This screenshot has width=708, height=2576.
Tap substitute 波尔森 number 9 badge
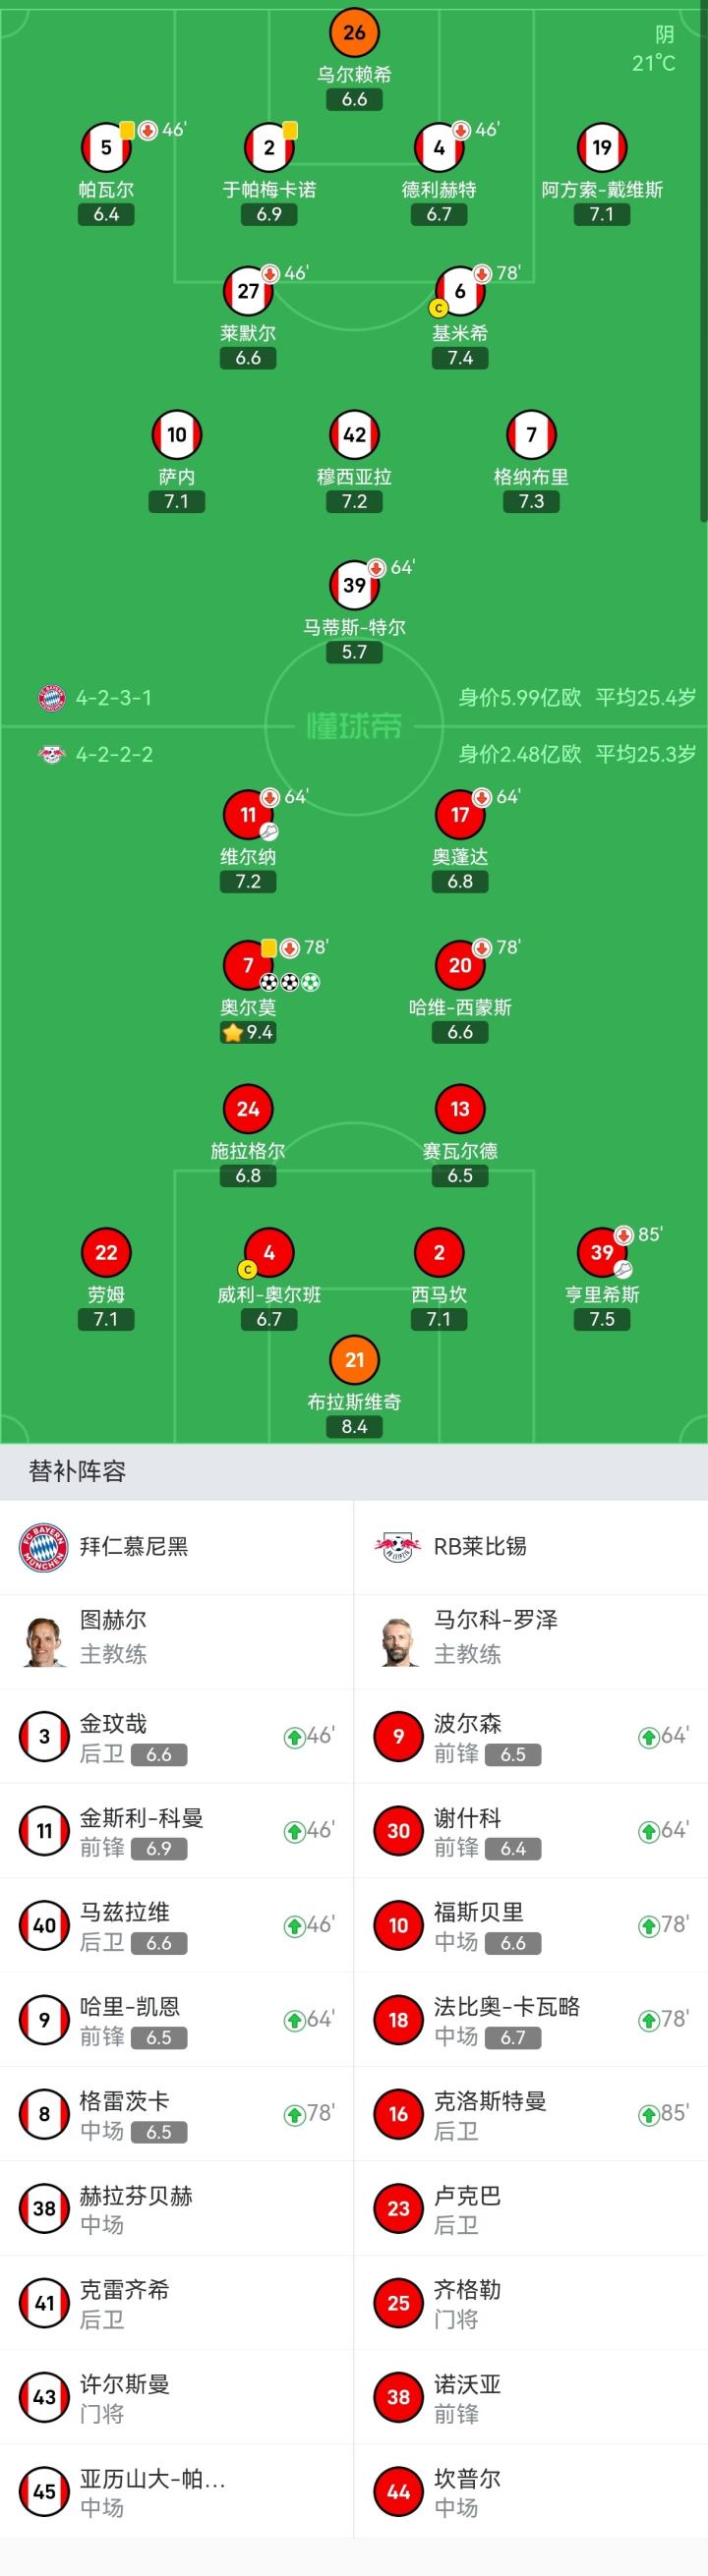point(398,1737)
